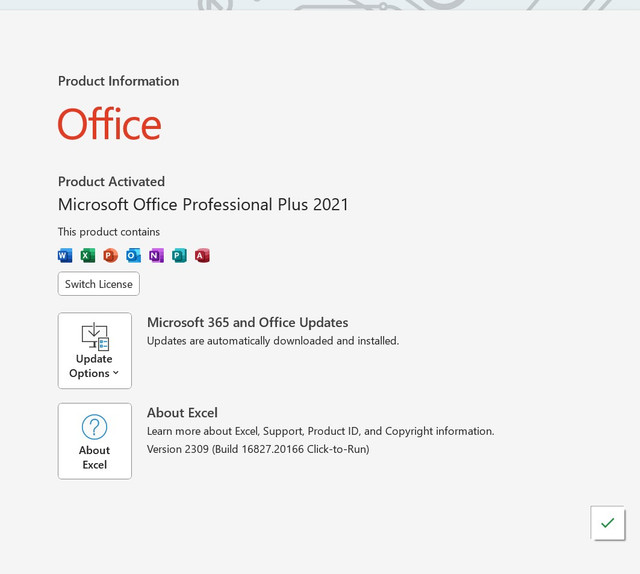The height and width of the screenshot is (574, 640).
Task: Click the PowerPoint app icon
Action: (111, 256)
